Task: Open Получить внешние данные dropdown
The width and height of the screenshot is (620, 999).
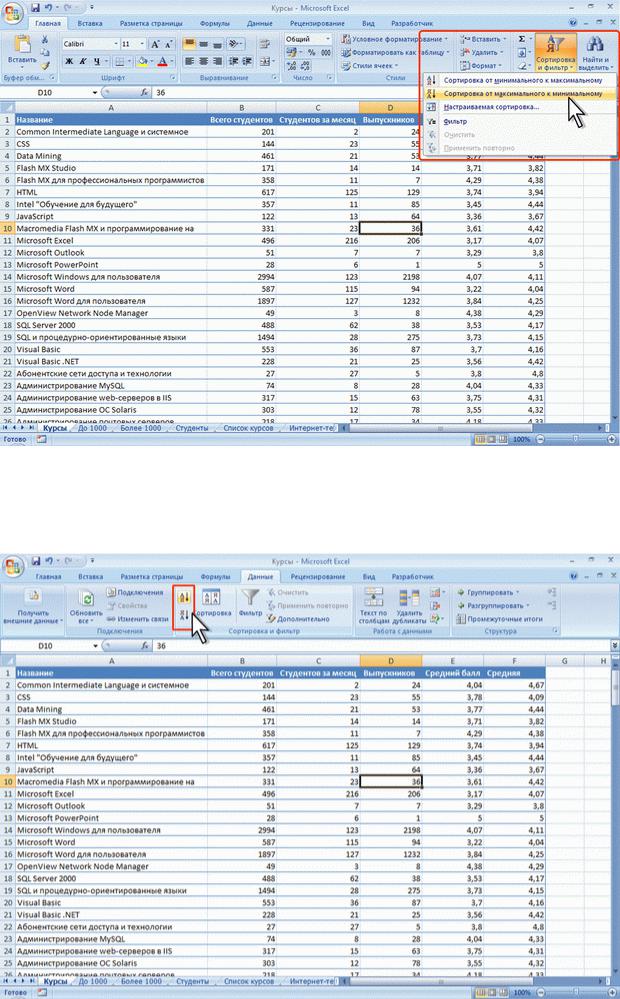Action: (x=33, y=607)
